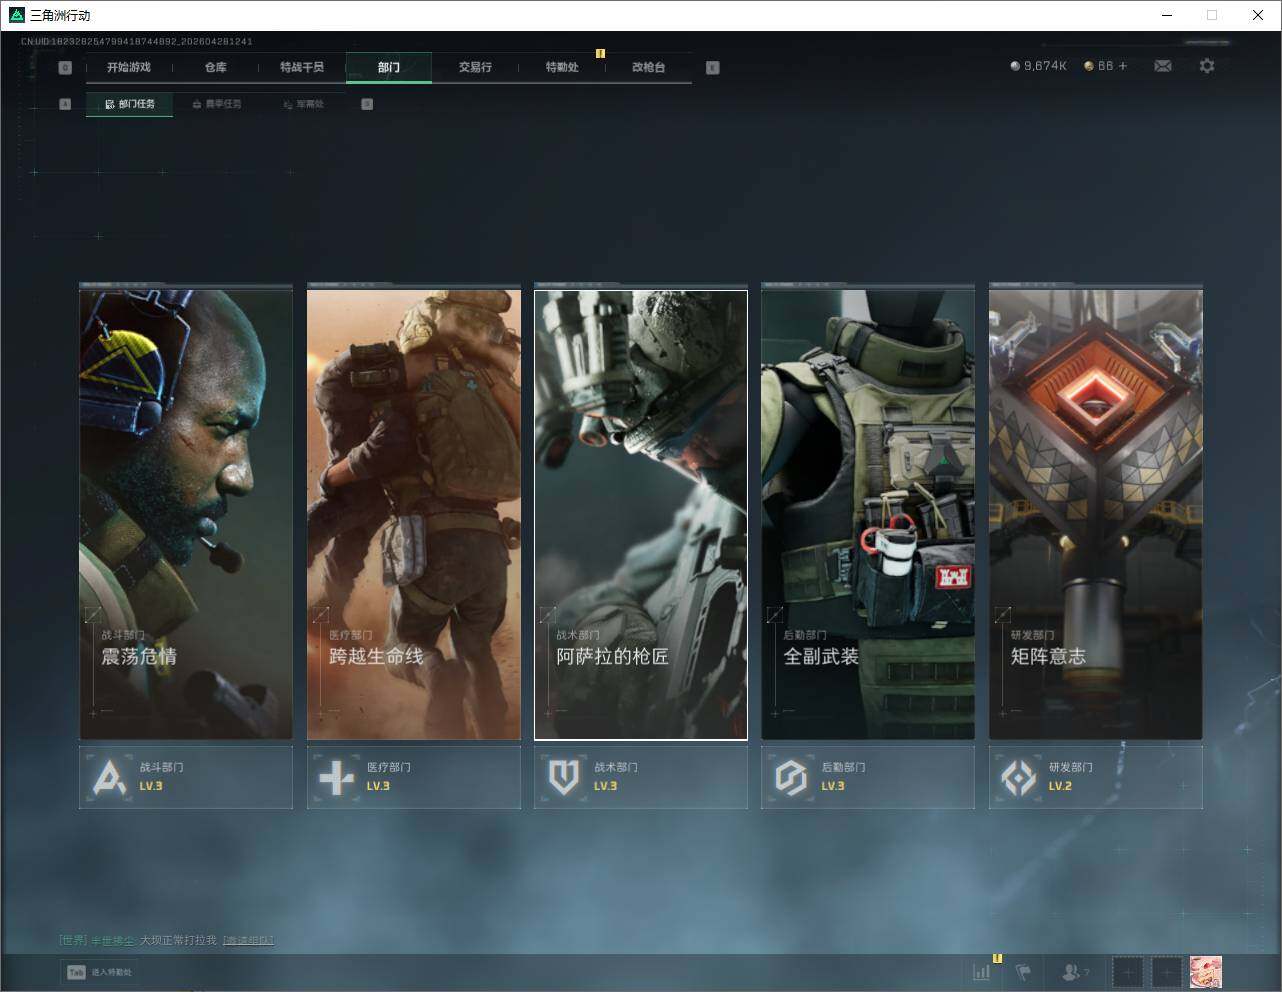Click the [世界] channel tag in chat

[x=73, y=940]
